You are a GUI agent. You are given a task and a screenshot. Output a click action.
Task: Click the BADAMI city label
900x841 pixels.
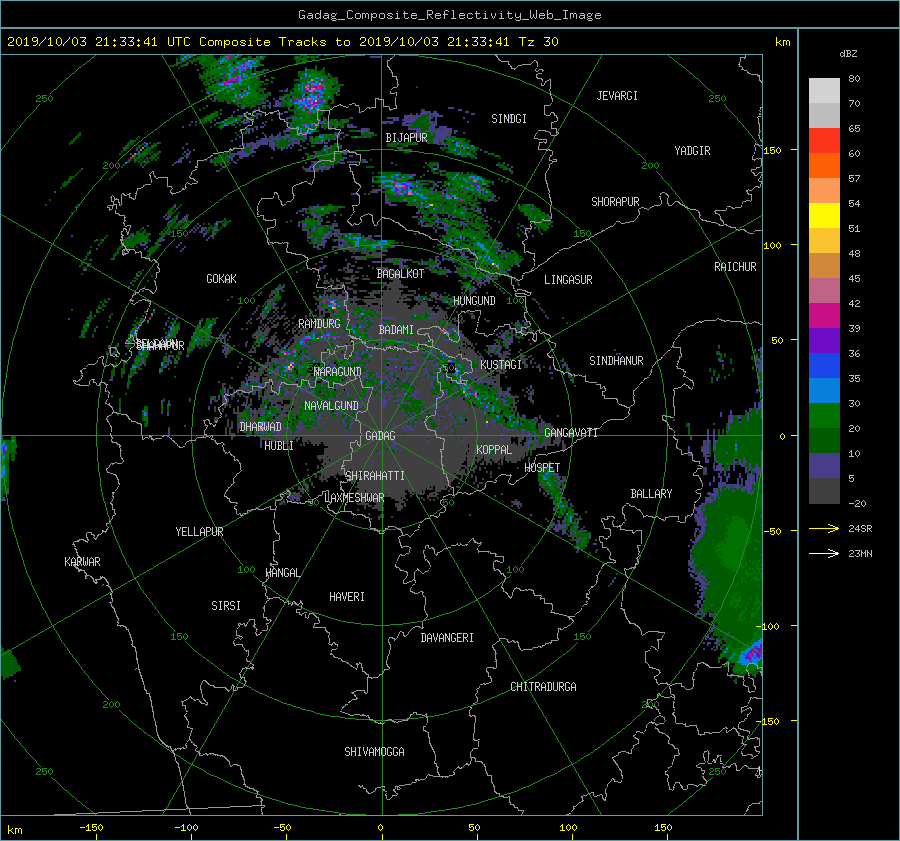tap(396, 330)
